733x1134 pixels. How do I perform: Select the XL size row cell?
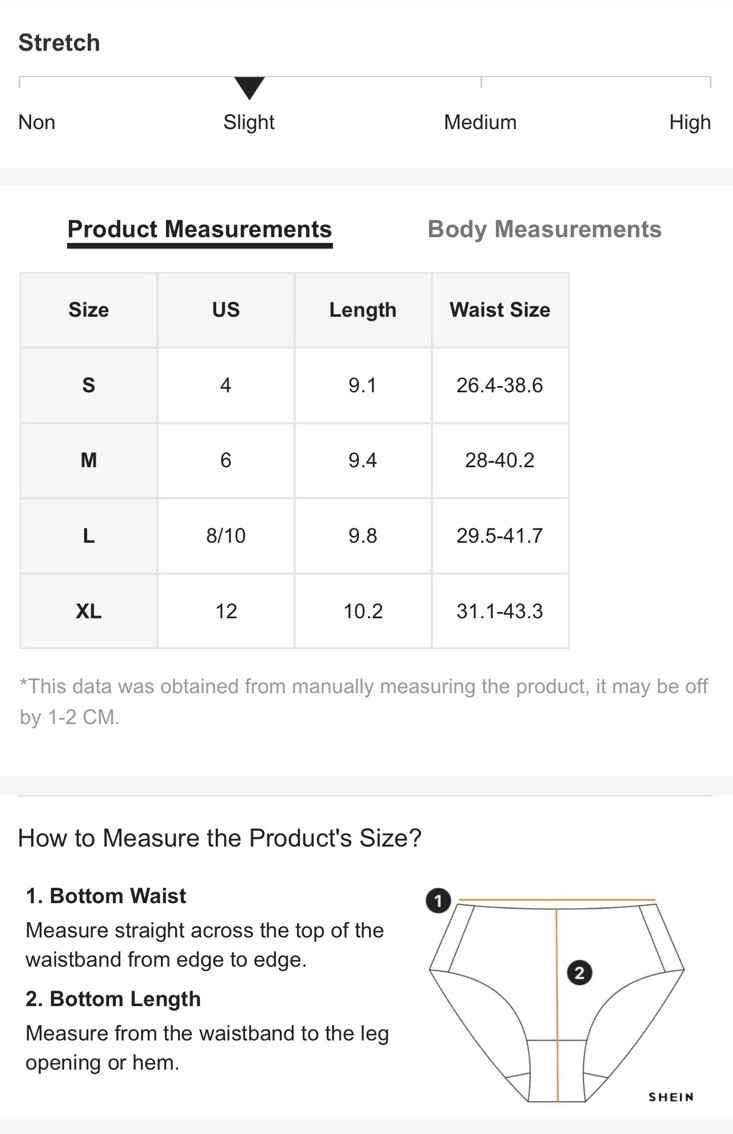[89, 611]
